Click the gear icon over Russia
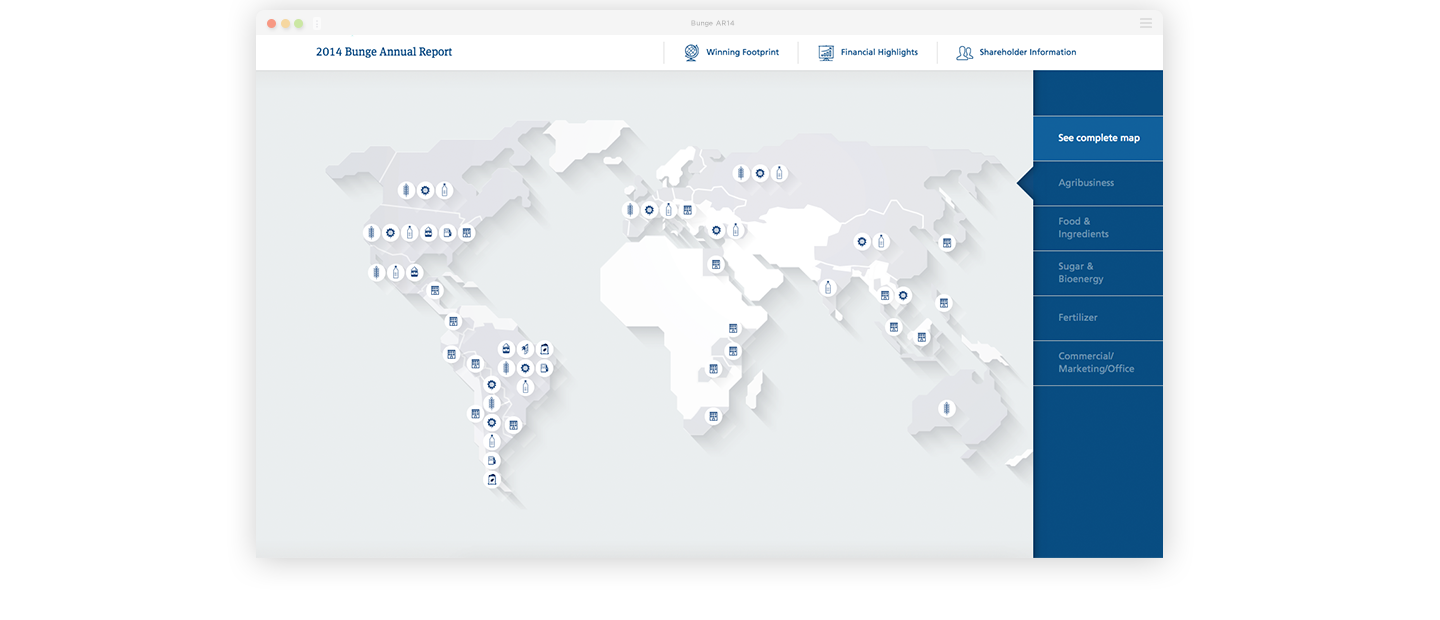The image size is (1440, 620). (x=760, y=173)
